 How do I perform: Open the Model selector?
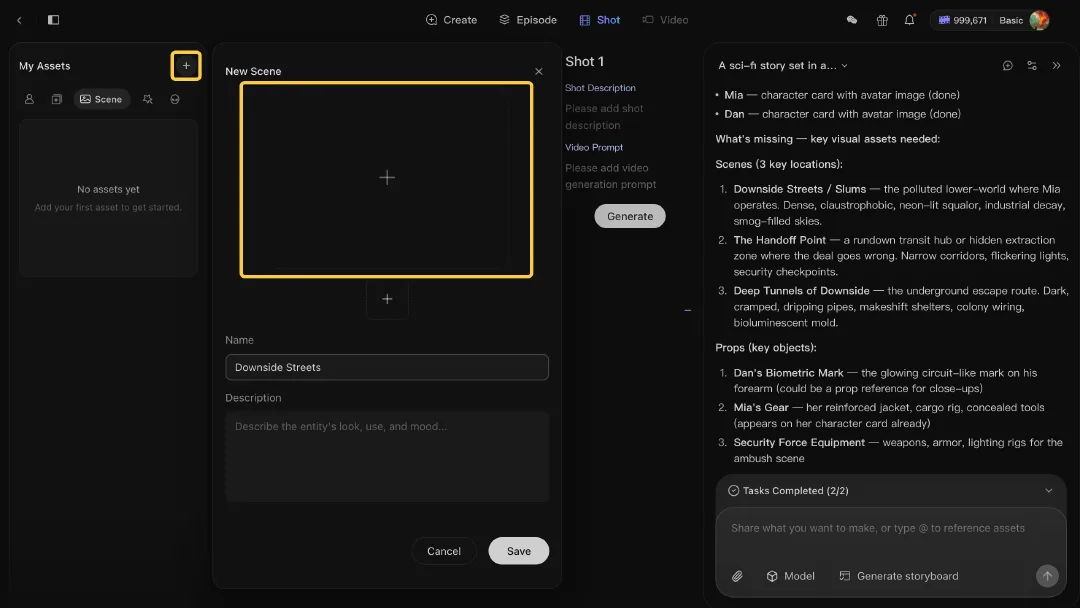tap(790, 576)
